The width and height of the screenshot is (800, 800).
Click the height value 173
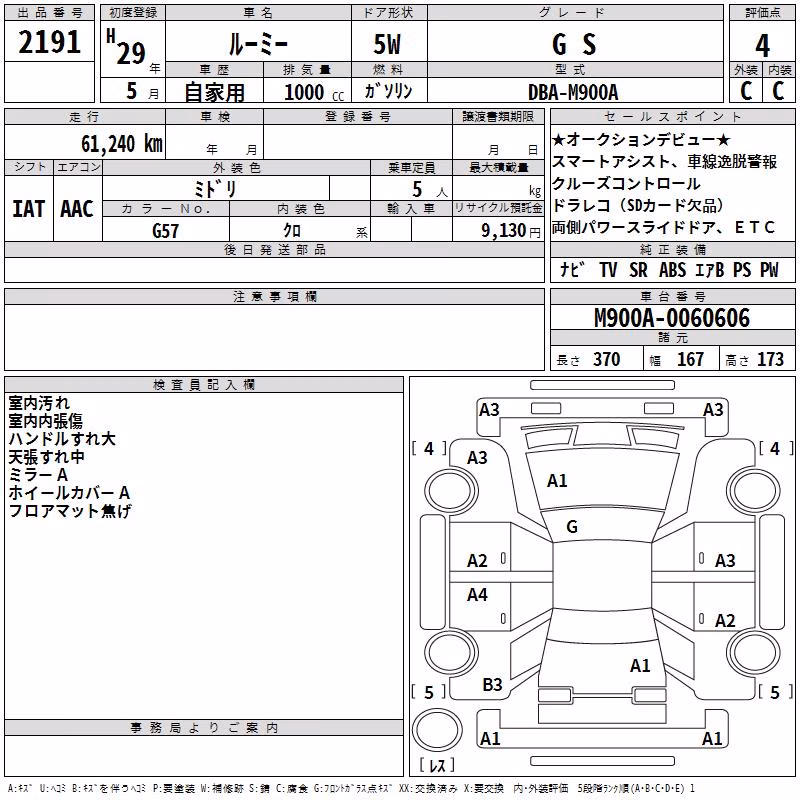(x=770, y=359)
